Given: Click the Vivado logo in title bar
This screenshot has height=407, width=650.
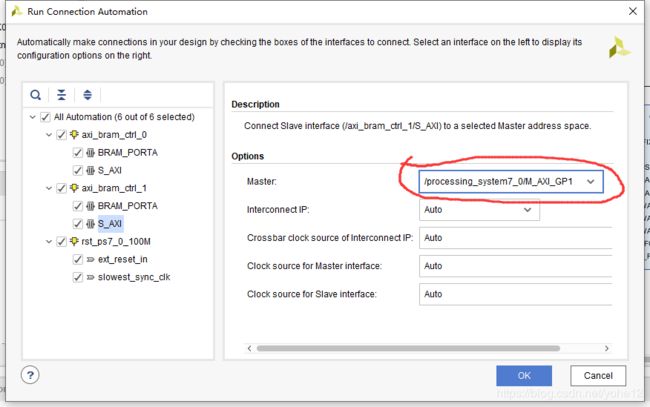Looking at the screenshot, I should coord(17,11).
